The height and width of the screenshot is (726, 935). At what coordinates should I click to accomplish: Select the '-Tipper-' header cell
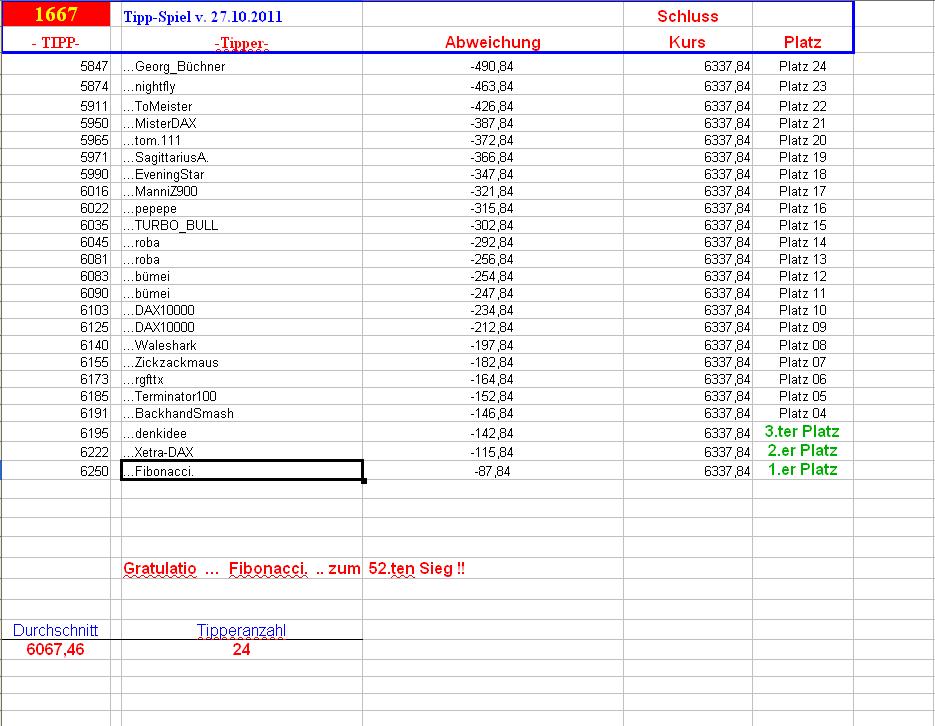click(x=242, y=42)
